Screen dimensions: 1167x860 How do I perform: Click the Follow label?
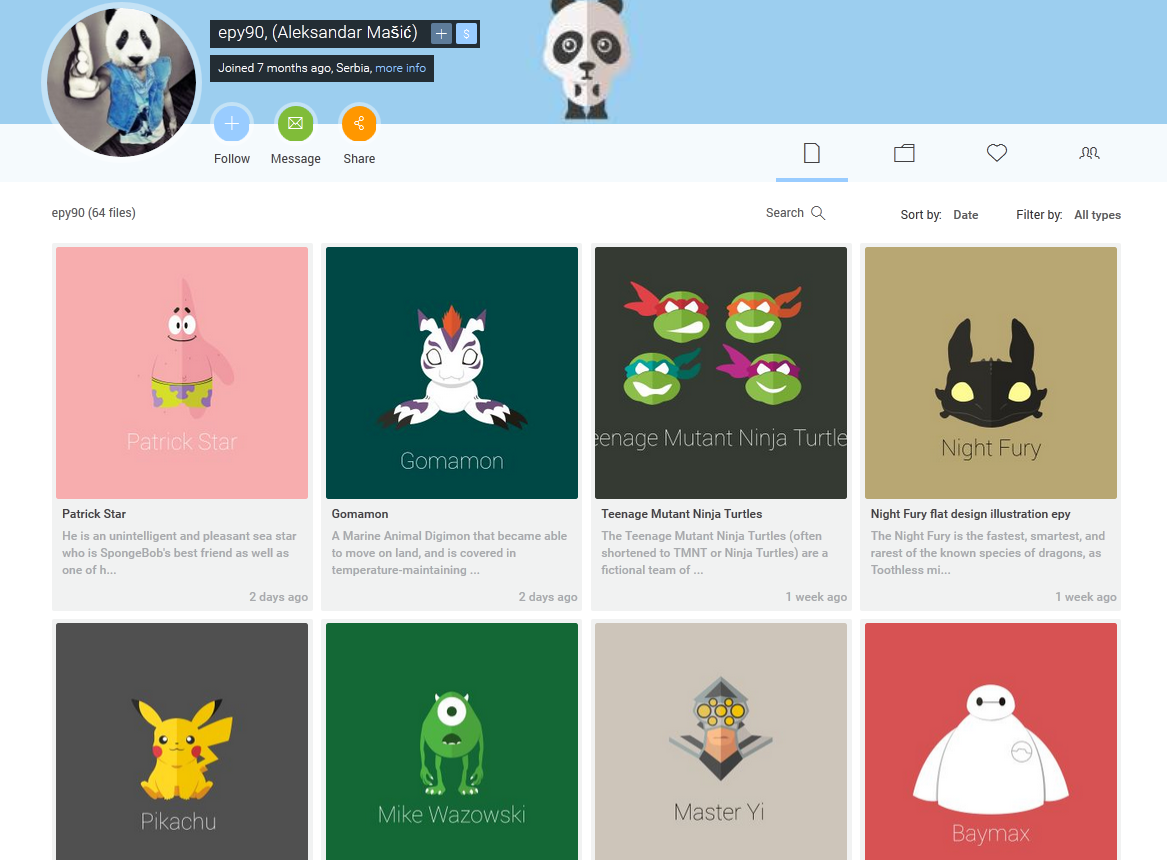[231, 158]
